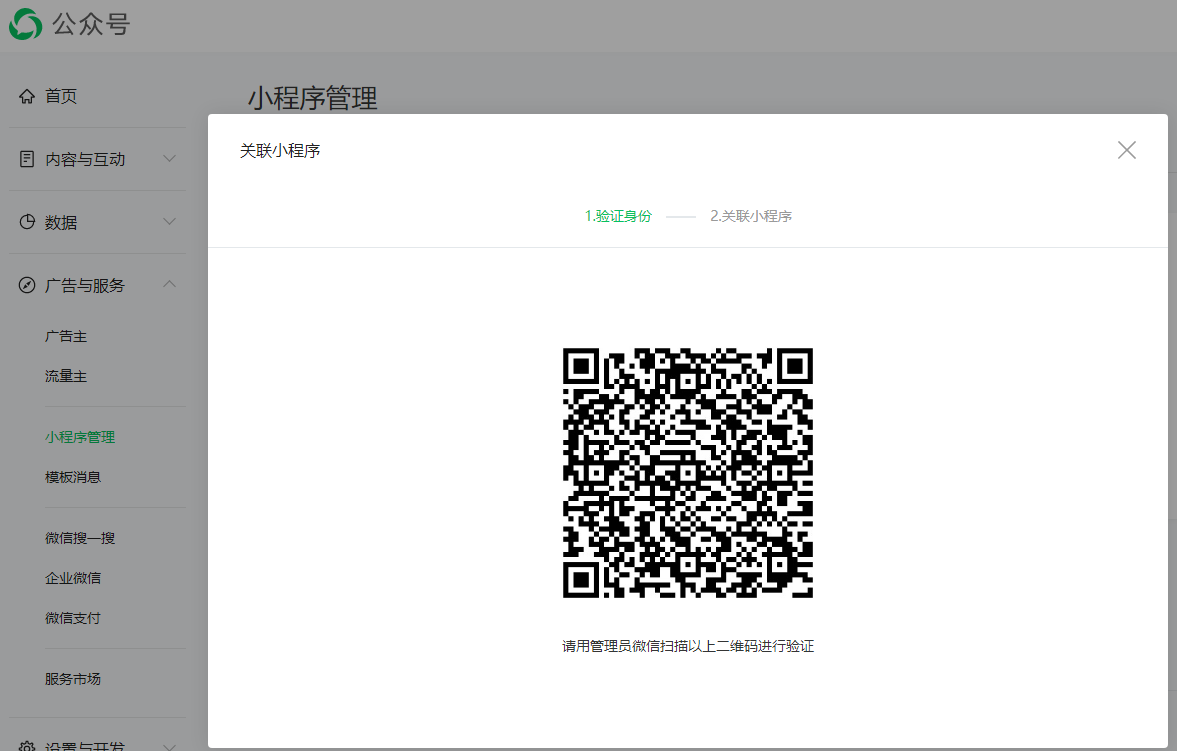Open 服务市场 page
Viewport: 1177px width, 751px height.
point(73,679)
